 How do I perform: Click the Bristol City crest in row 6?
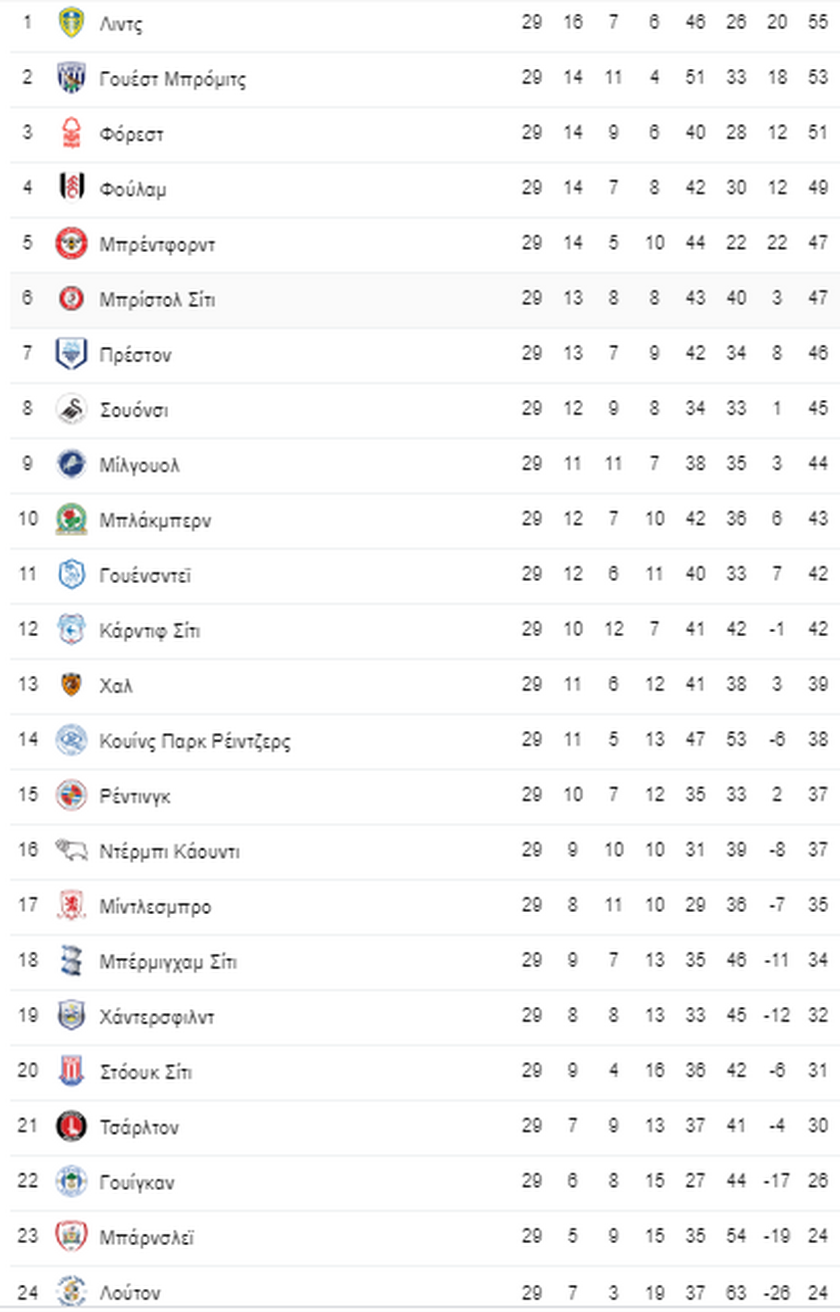pyautogui.click(x=71, y=298)
